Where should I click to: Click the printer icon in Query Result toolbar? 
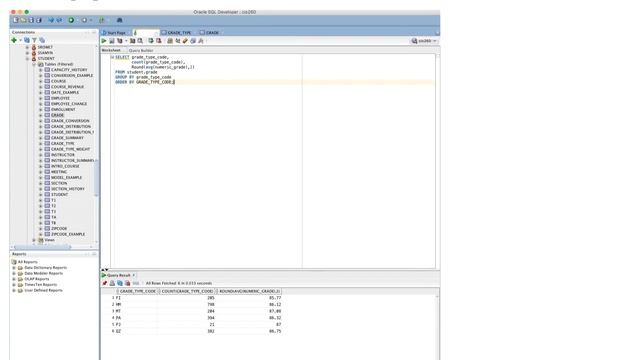pyautogui.click(x=112, y=283)
